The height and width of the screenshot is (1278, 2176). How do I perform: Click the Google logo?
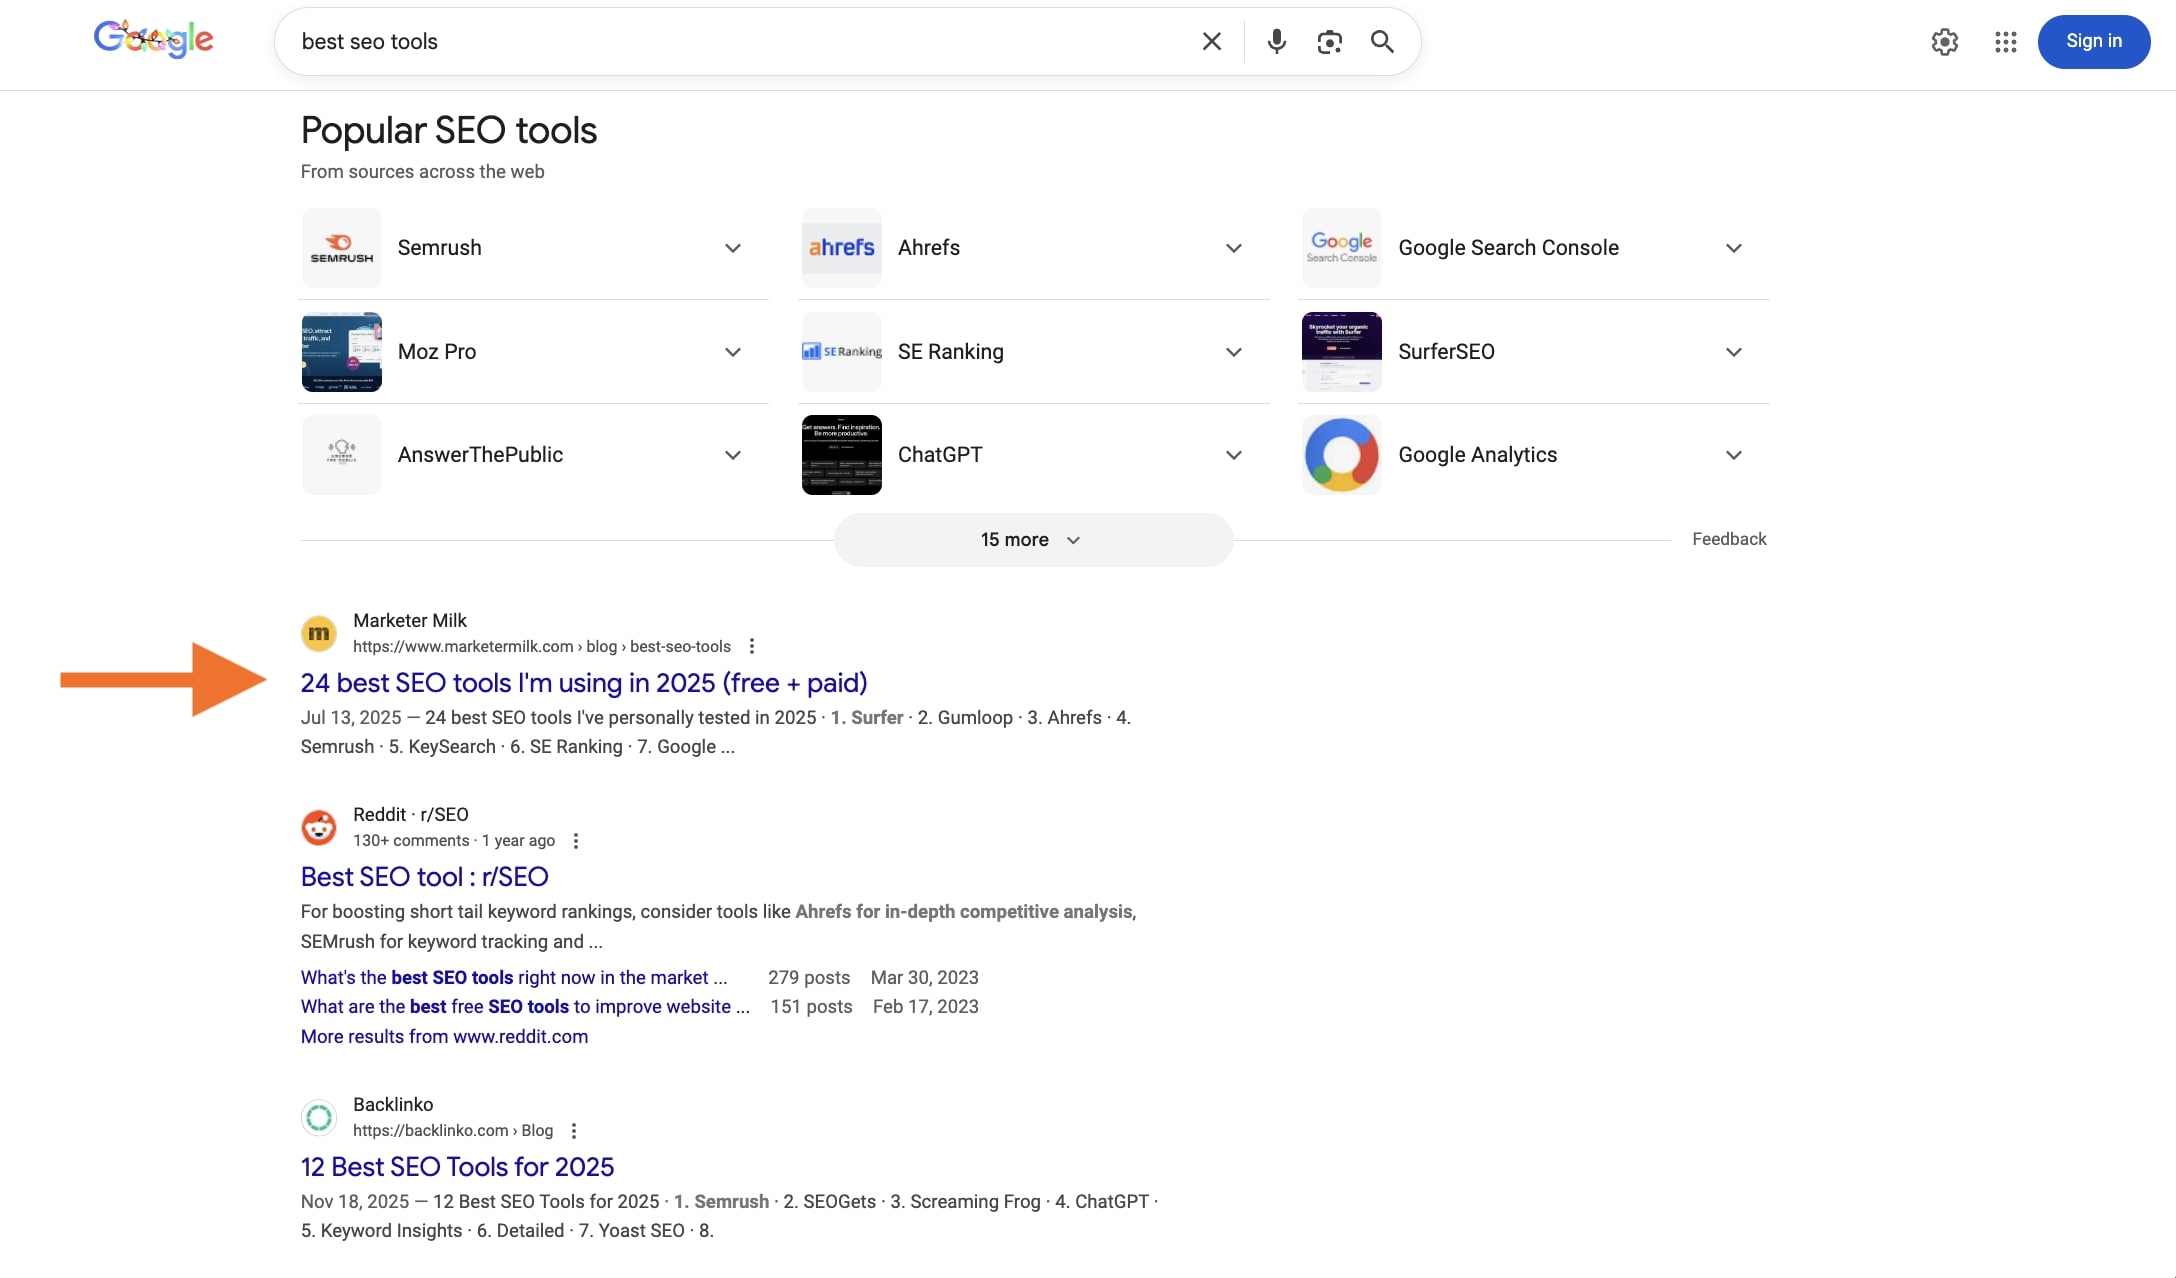coord(153,38)
